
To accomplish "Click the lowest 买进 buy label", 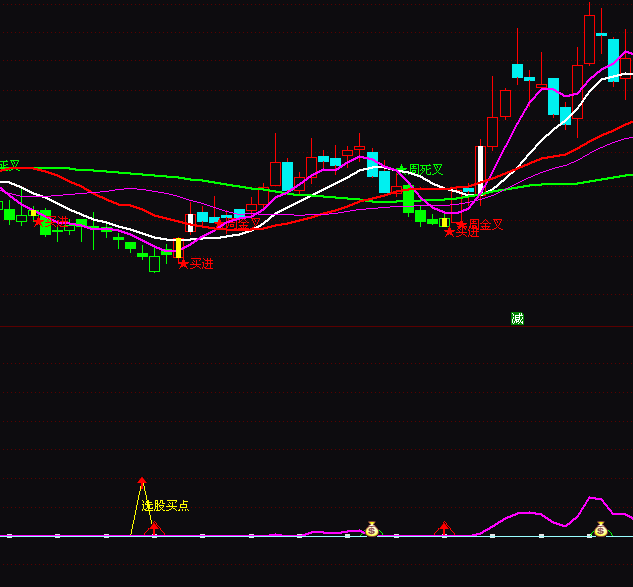I will [x=201, y=264].
